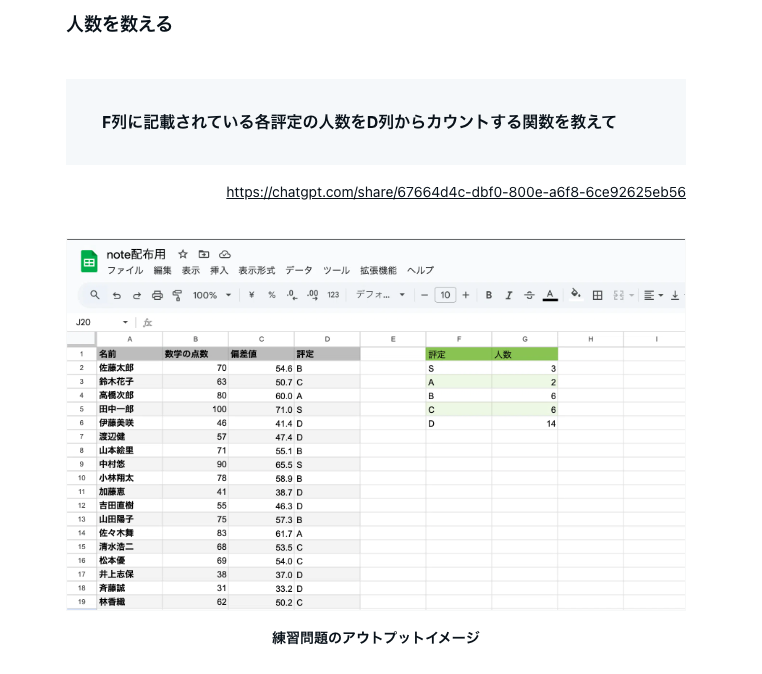This screenshot has width=762, height=674.
Task: Open the 拡張機能 menu
Action: [378, 270]
